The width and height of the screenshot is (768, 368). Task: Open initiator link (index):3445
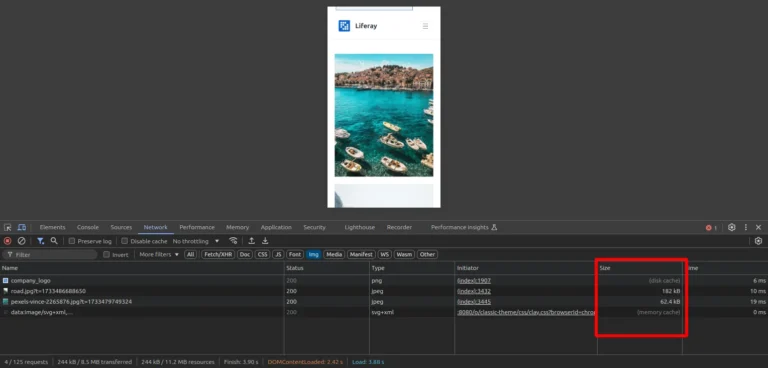(474, 302)
